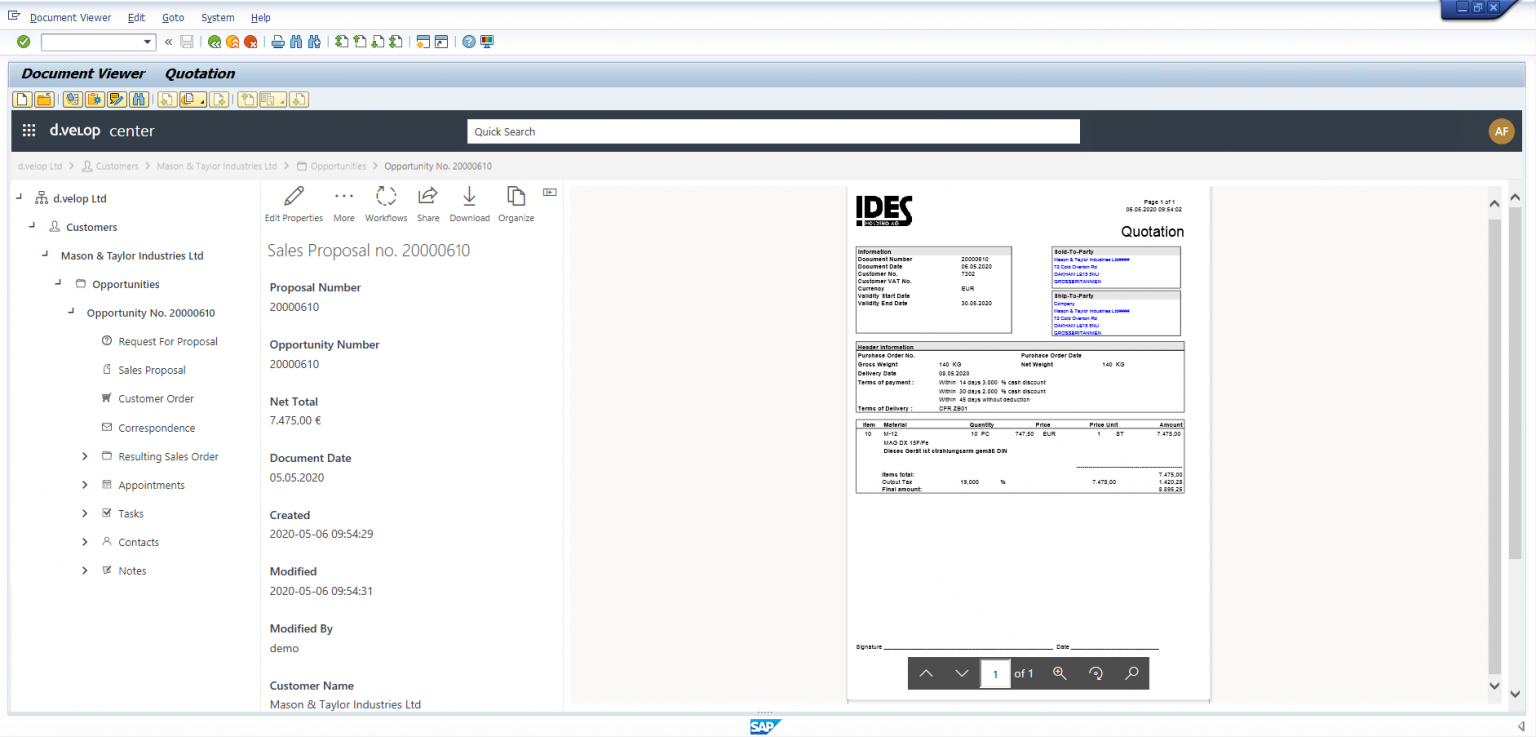This screenshot has height=737, width=1536.
Task: Select Sales Proposal in tree
Action: point(152,370)
